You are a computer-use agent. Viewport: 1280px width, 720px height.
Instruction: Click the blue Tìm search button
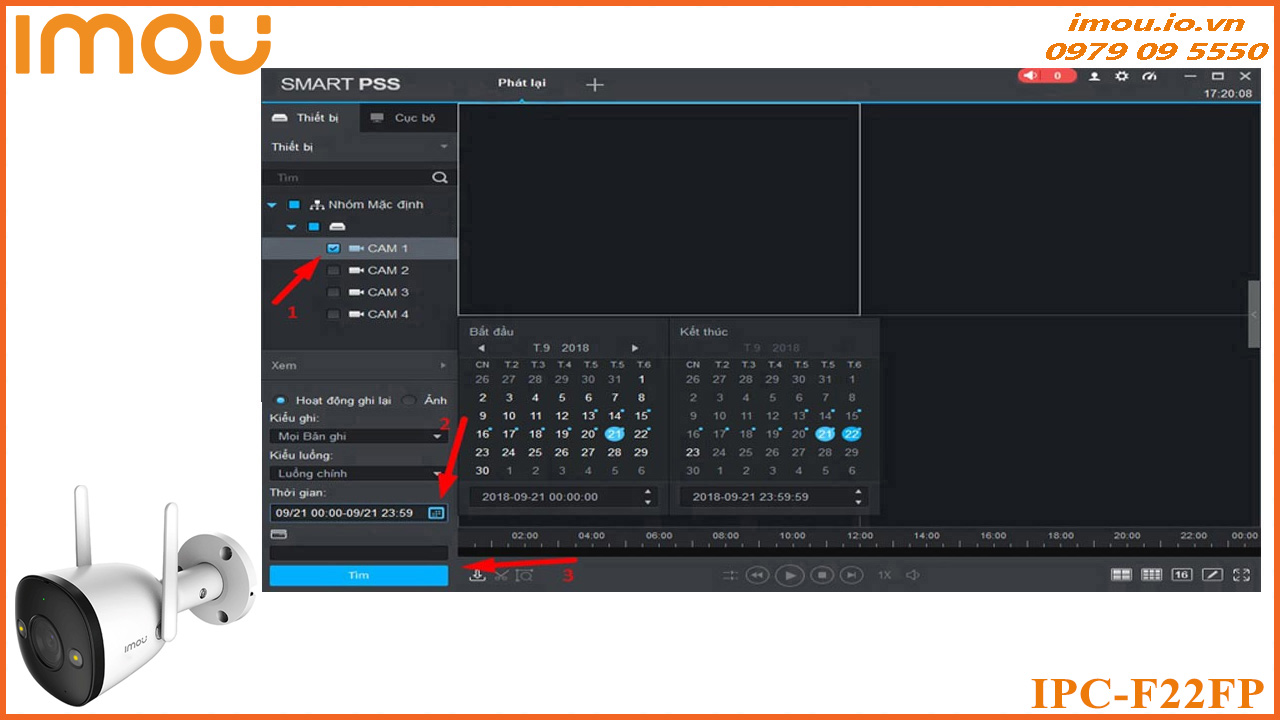[x=358, y=576]
